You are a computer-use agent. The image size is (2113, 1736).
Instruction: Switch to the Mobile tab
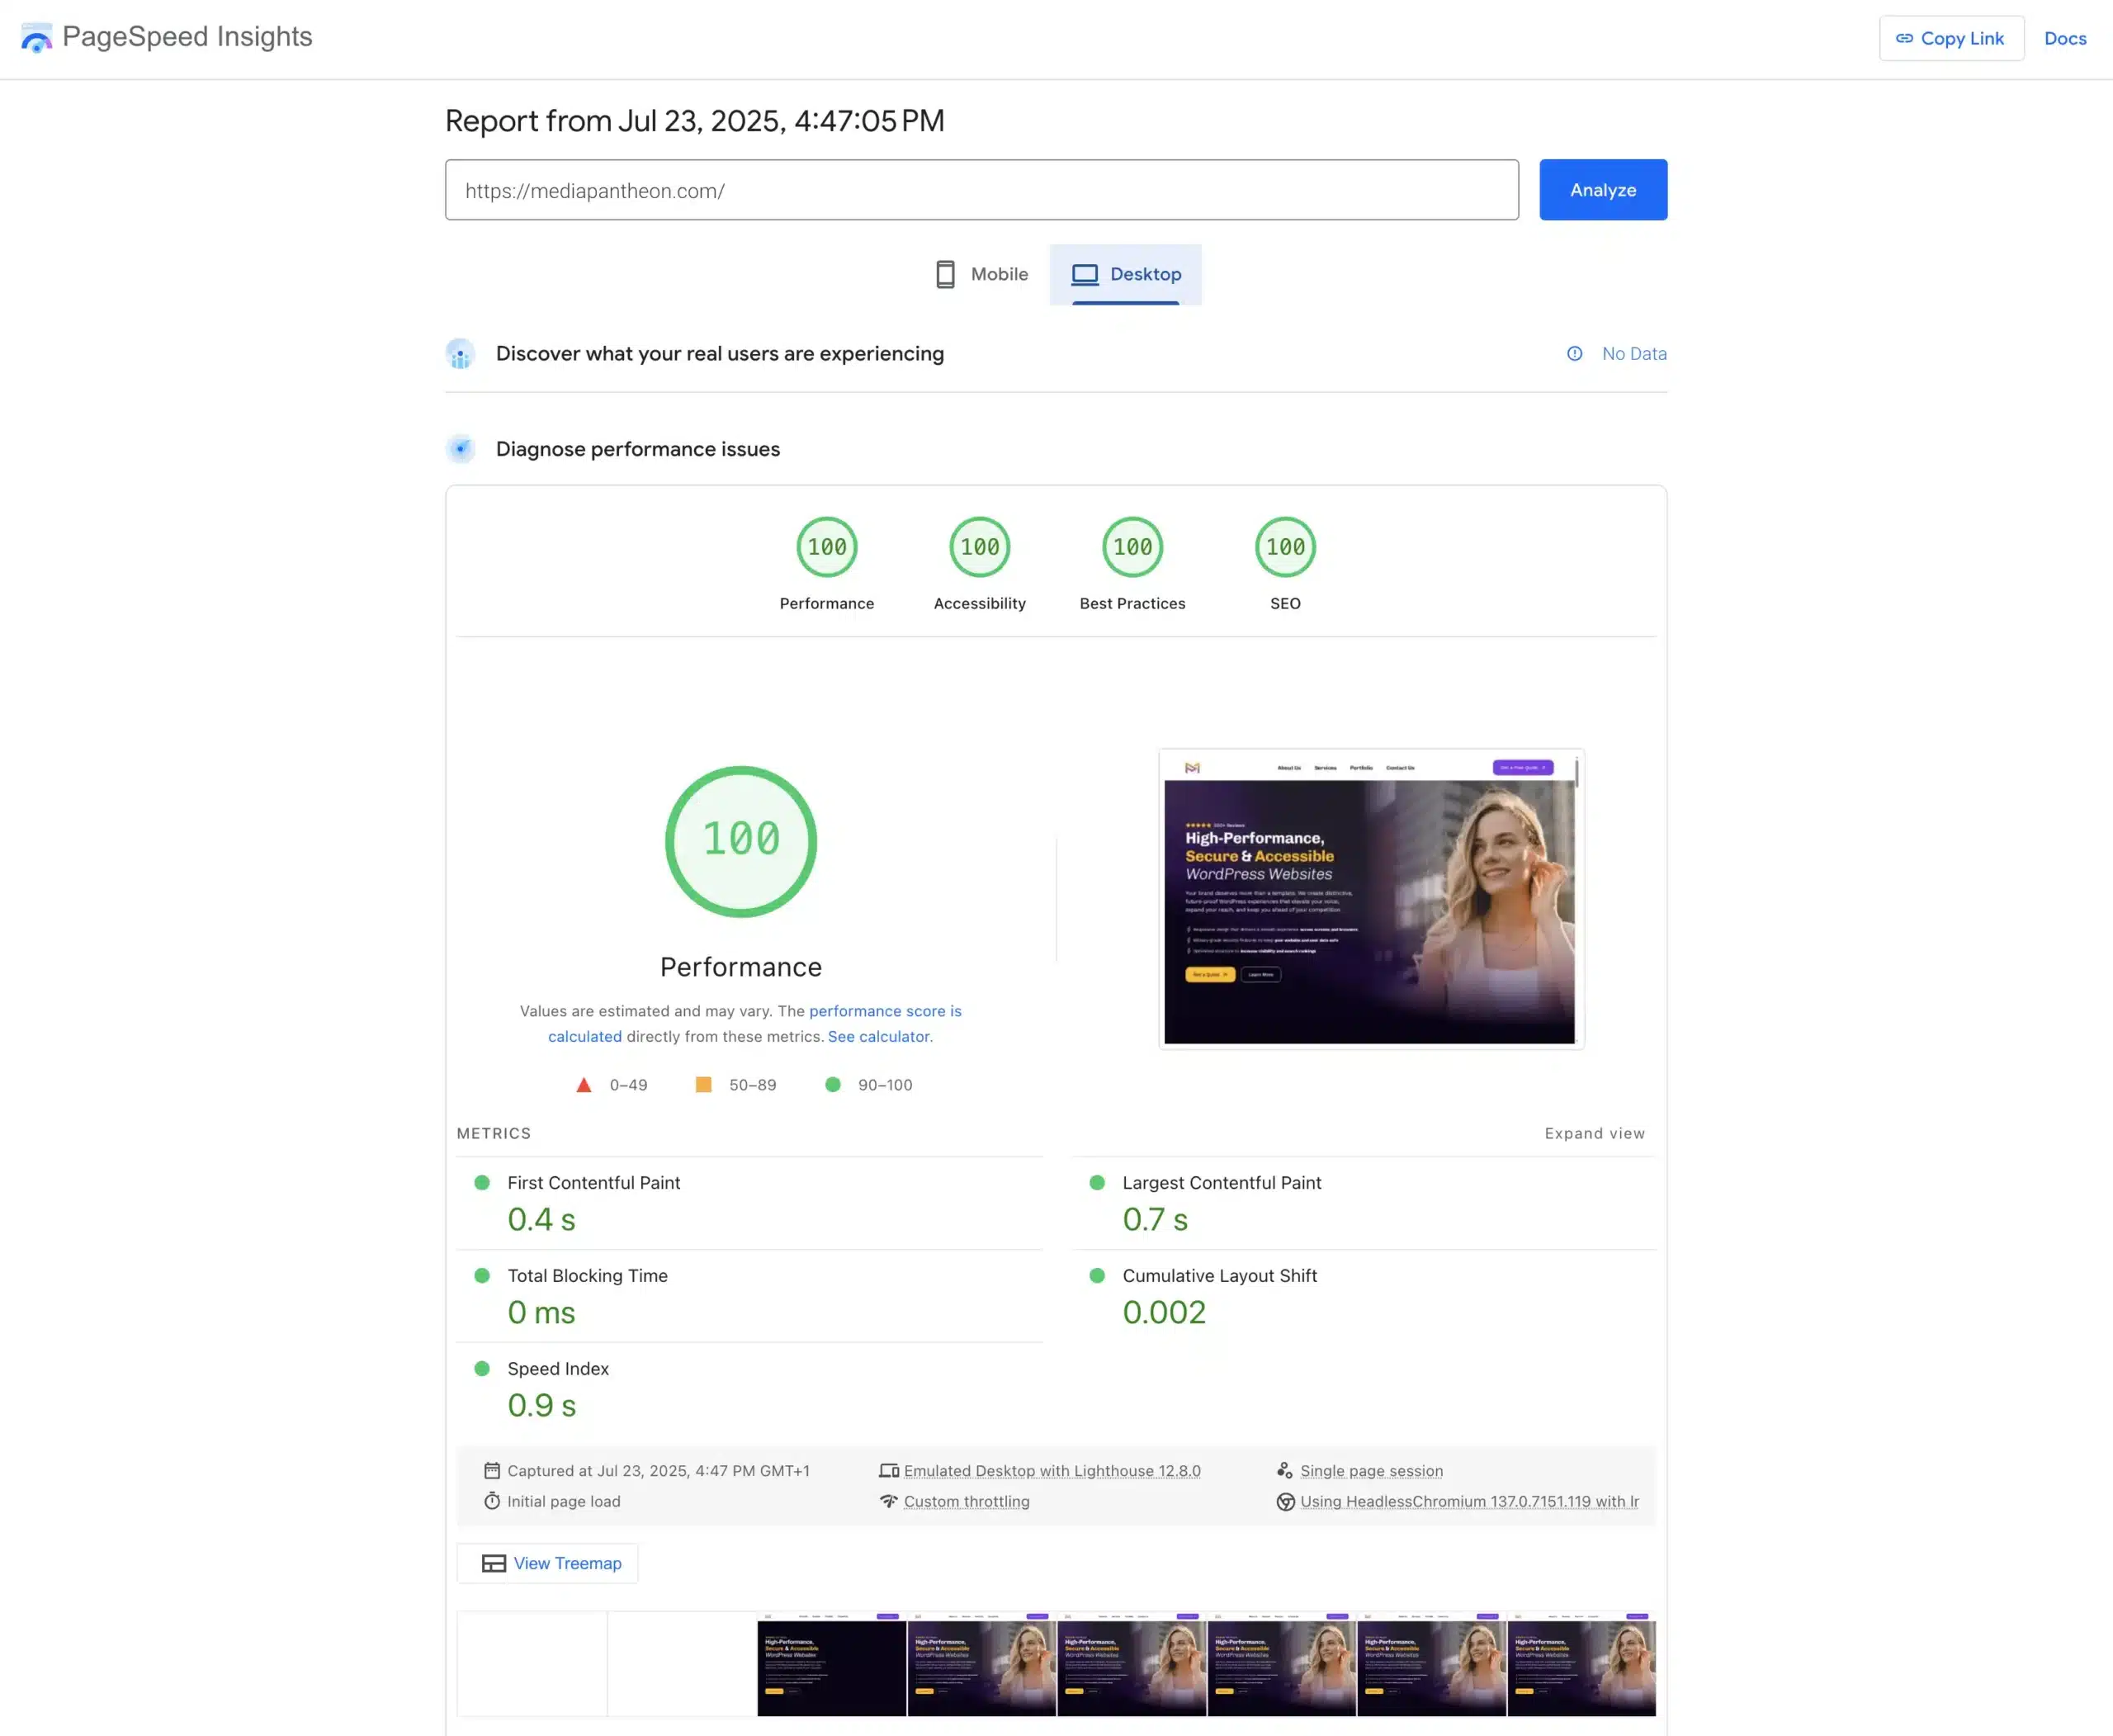click(x=981, y=274)
